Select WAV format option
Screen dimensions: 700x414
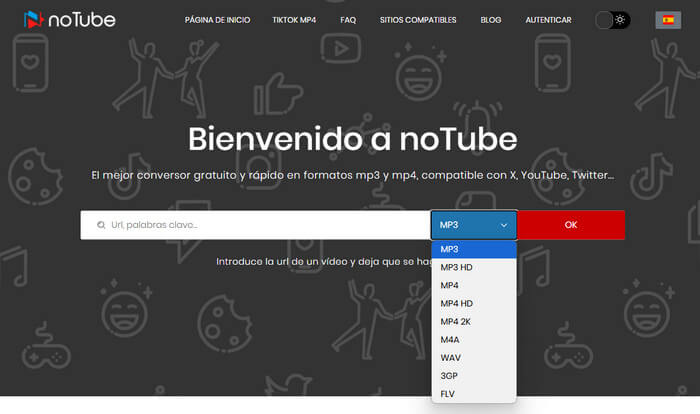click(x=474, y=358)
